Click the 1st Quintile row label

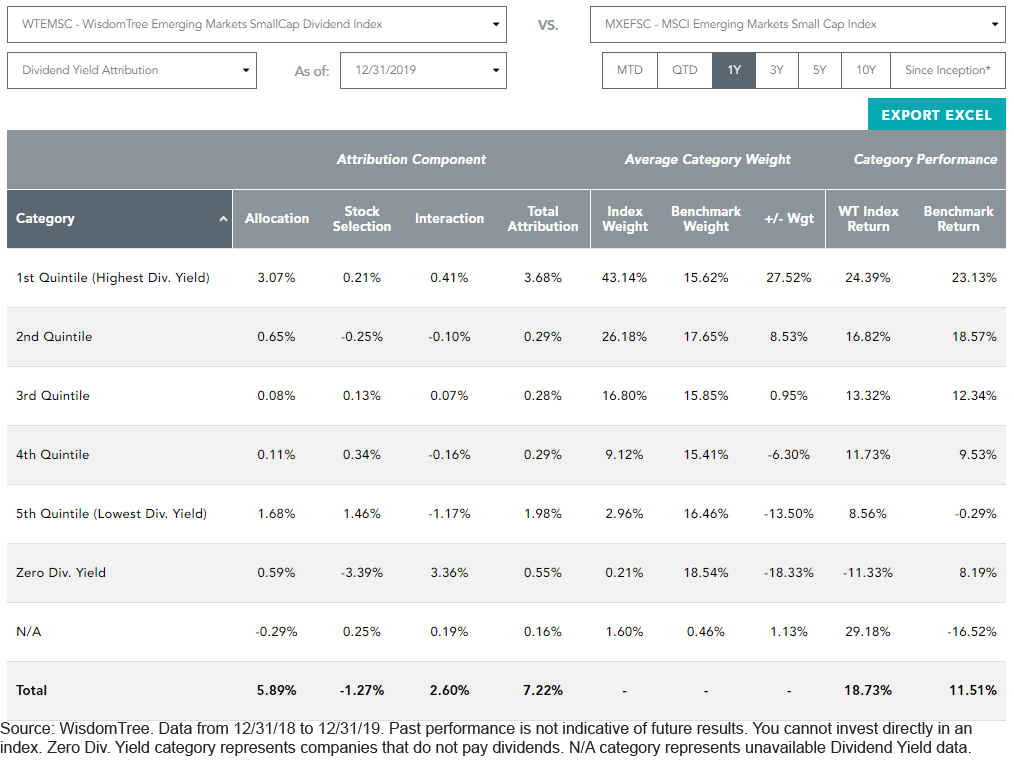tap(113, 278)
